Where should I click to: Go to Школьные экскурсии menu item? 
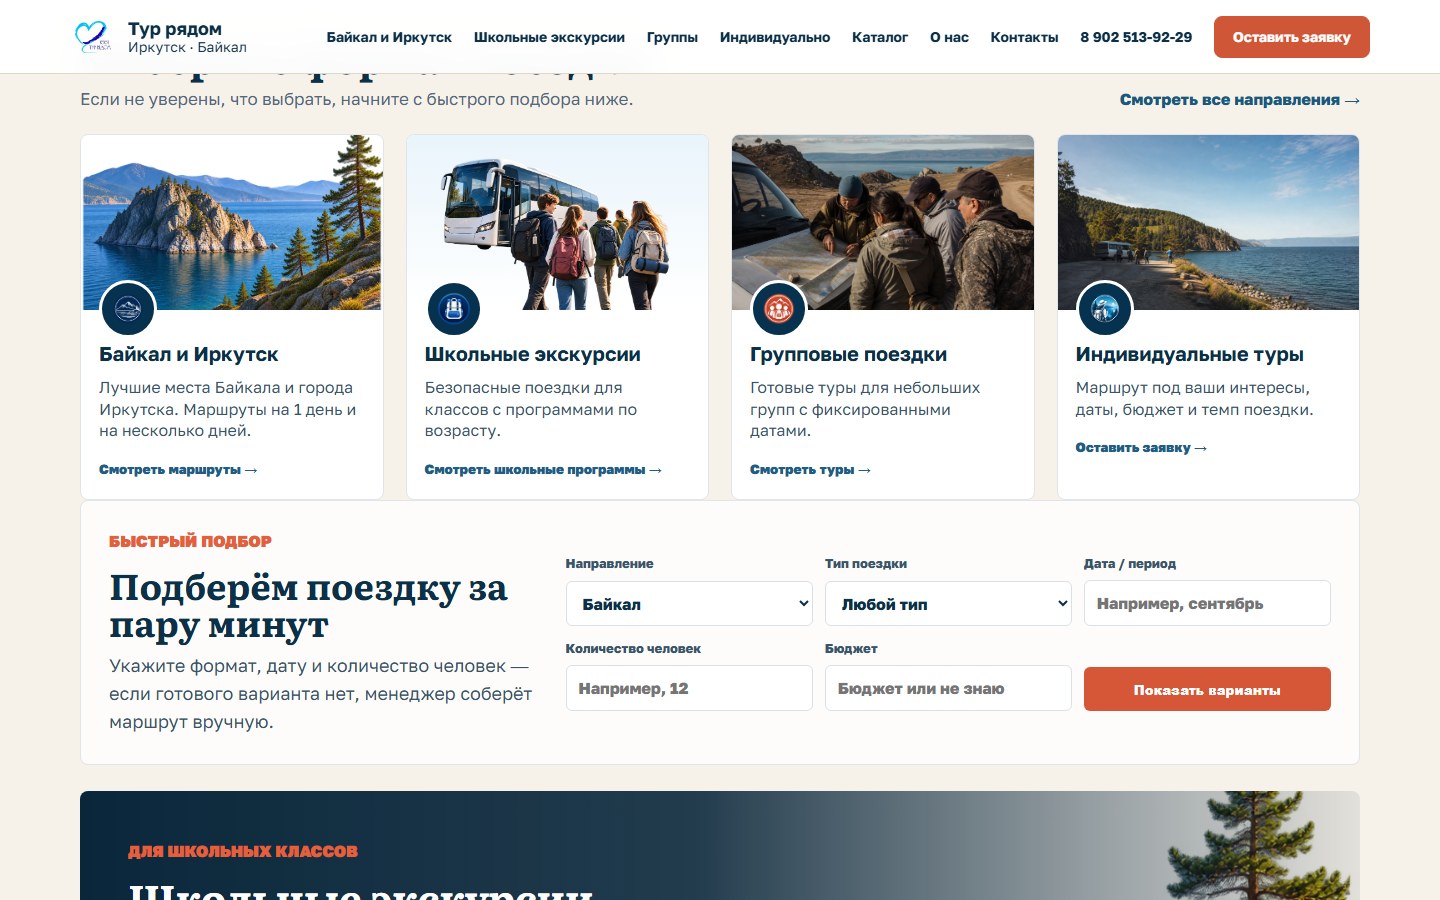coord(549,37)
